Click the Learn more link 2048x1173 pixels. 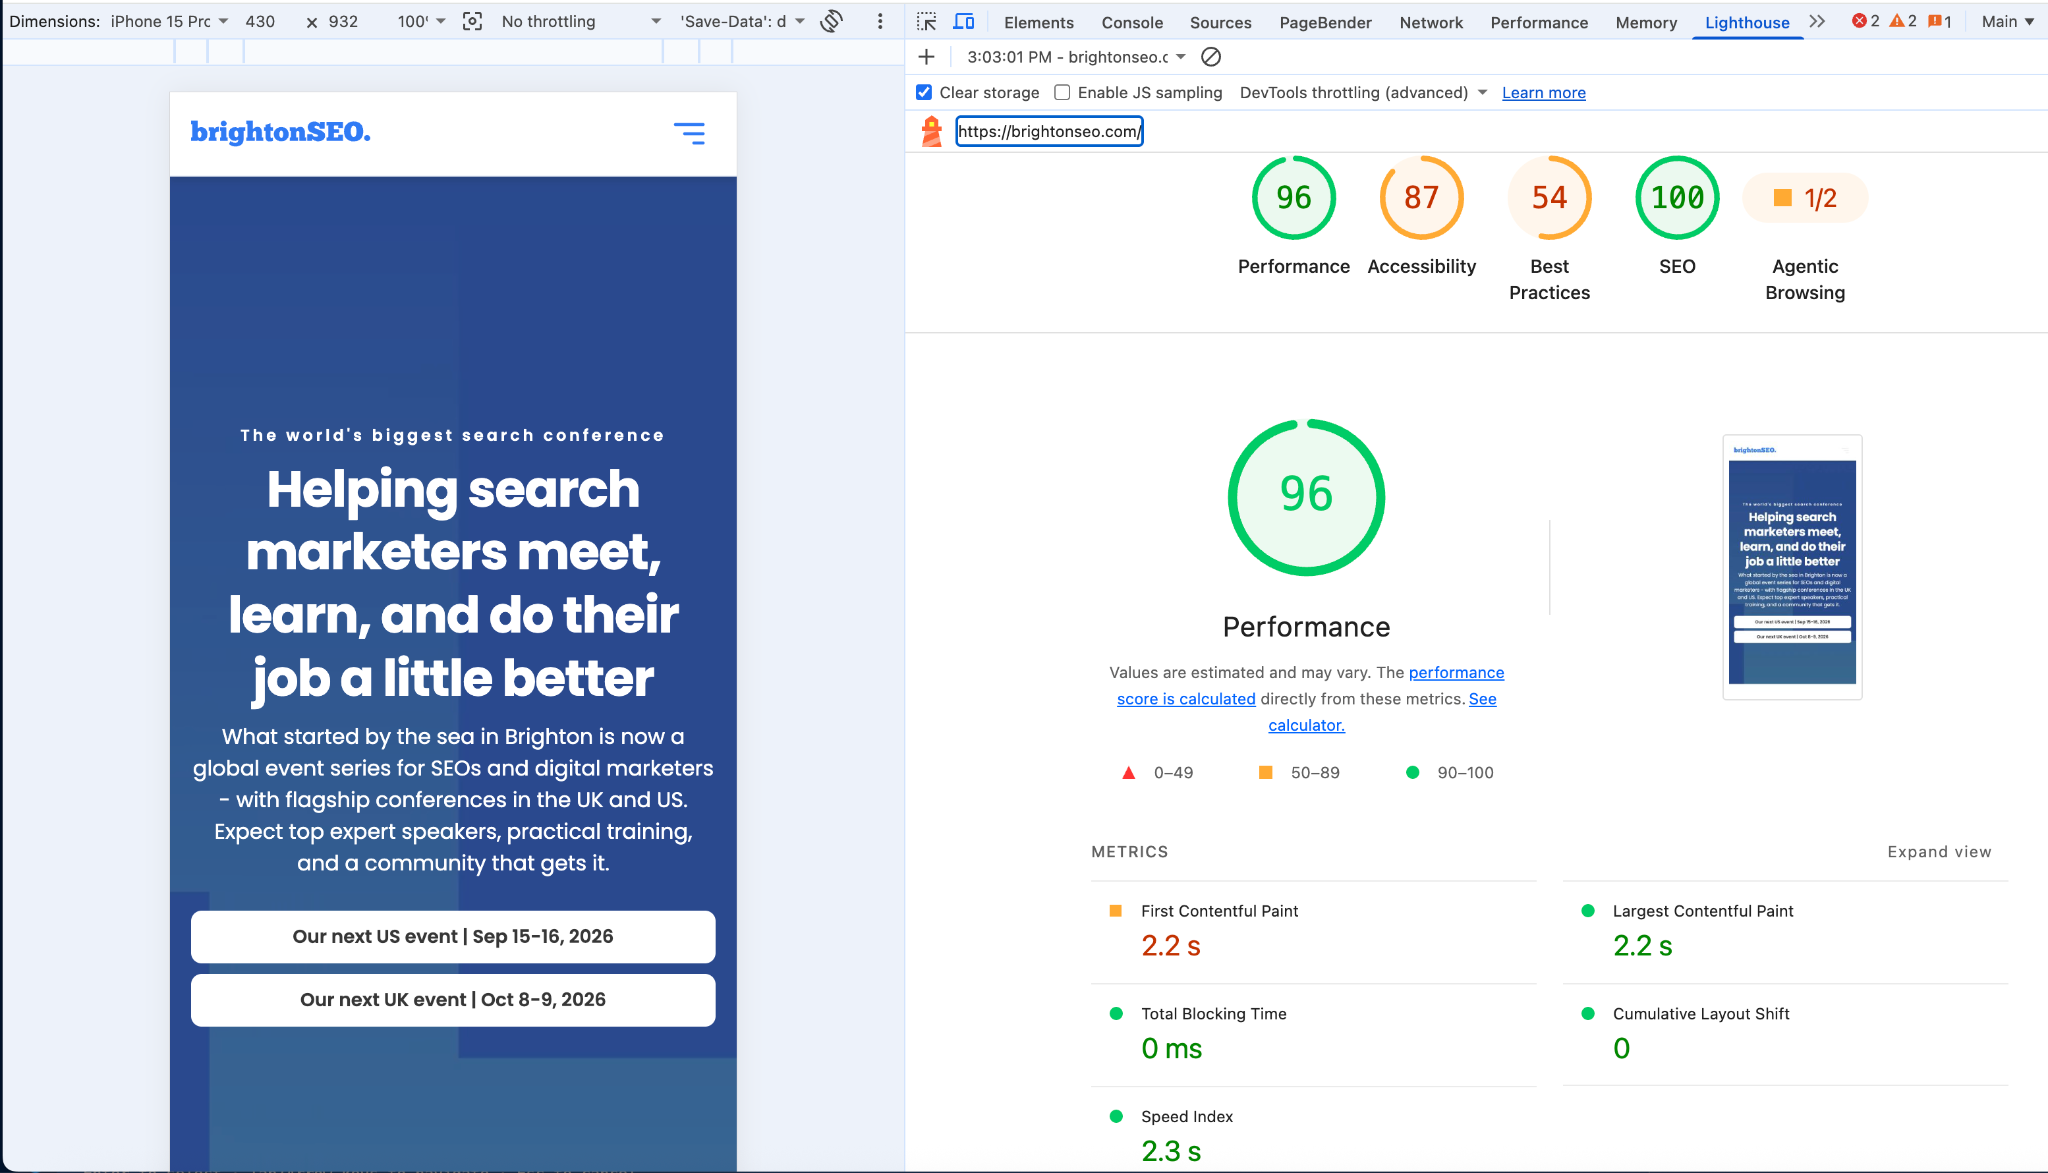1543,92
